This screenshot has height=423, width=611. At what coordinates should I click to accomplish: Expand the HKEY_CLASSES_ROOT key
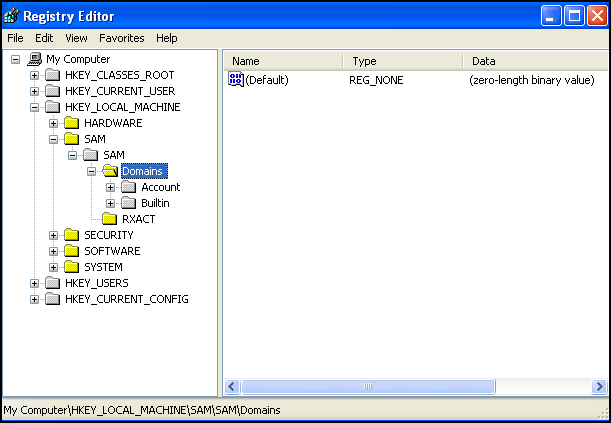34,76
